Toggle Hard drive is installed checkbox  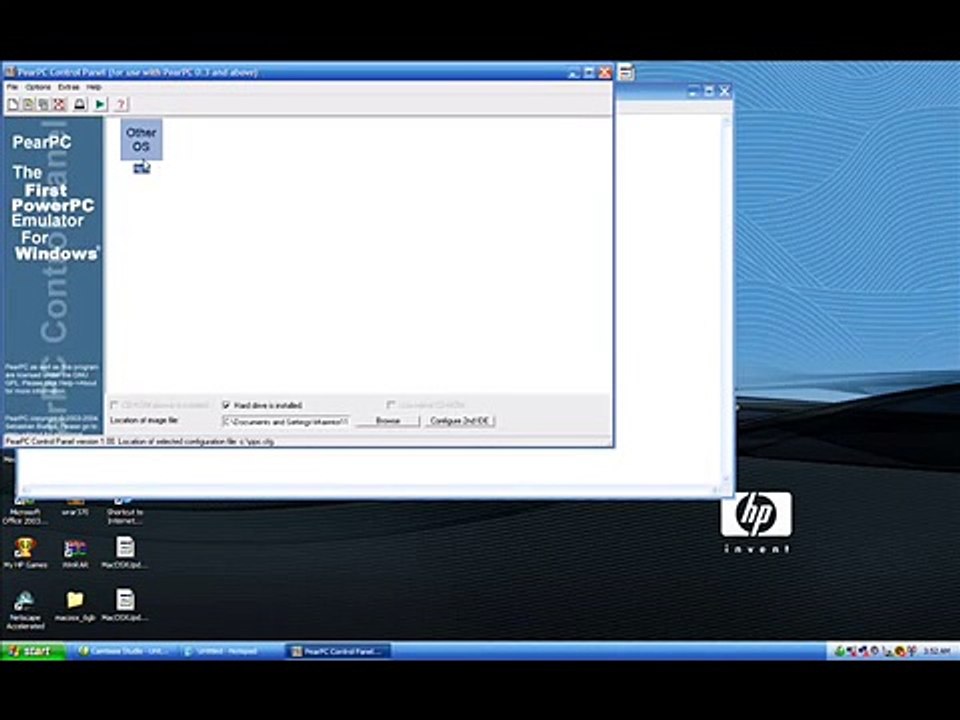click(227, 405)
